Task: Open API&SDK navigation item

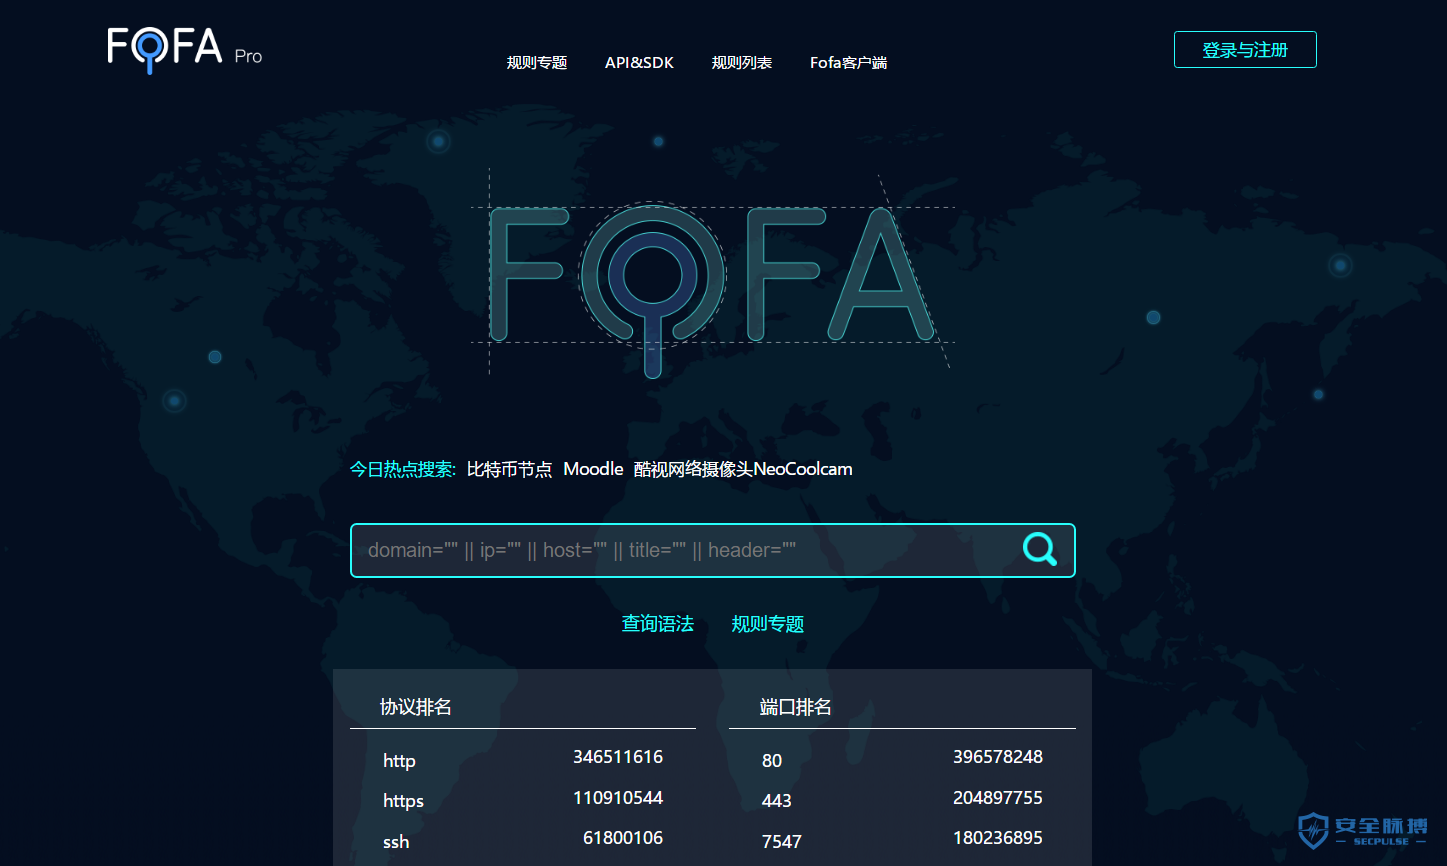Action: [639, 62]
